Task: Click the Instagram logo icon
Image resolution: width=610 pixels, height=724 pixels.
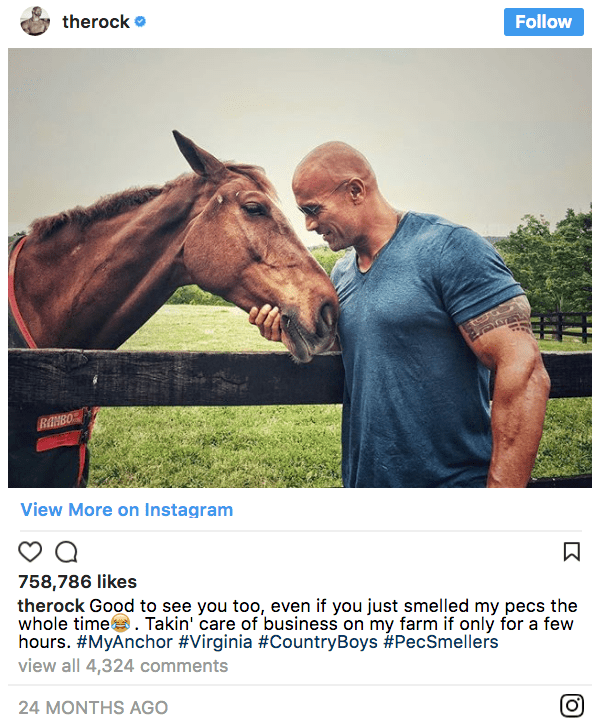Action: point(572,706)
